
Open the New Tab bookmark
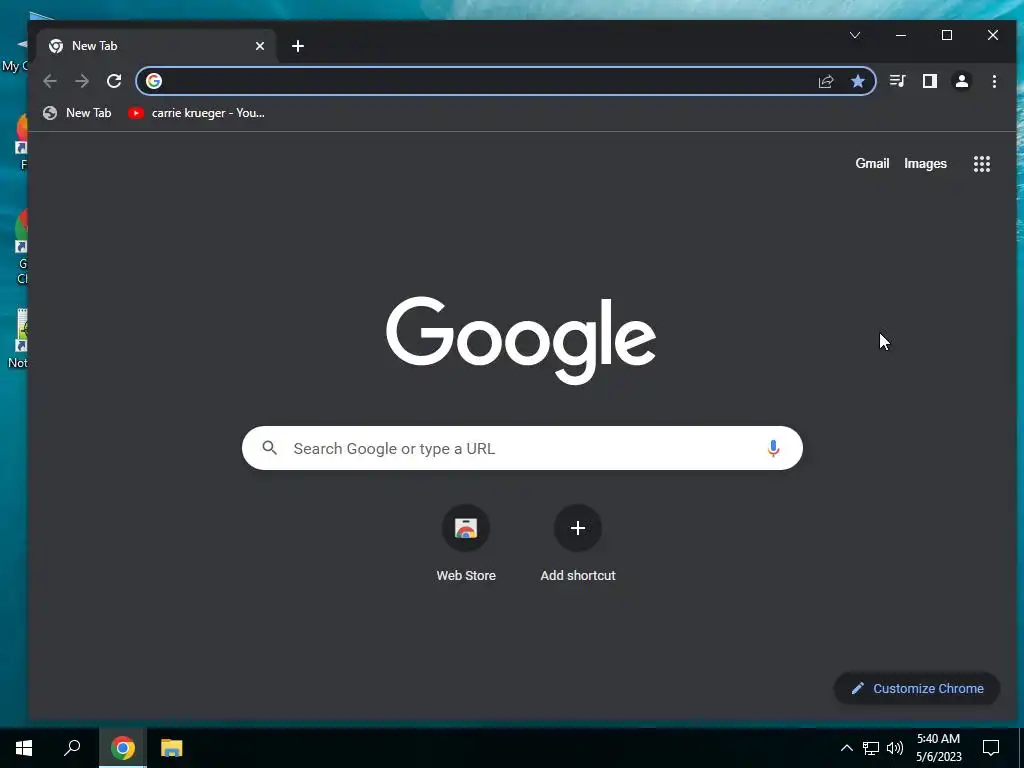point(77,113)
